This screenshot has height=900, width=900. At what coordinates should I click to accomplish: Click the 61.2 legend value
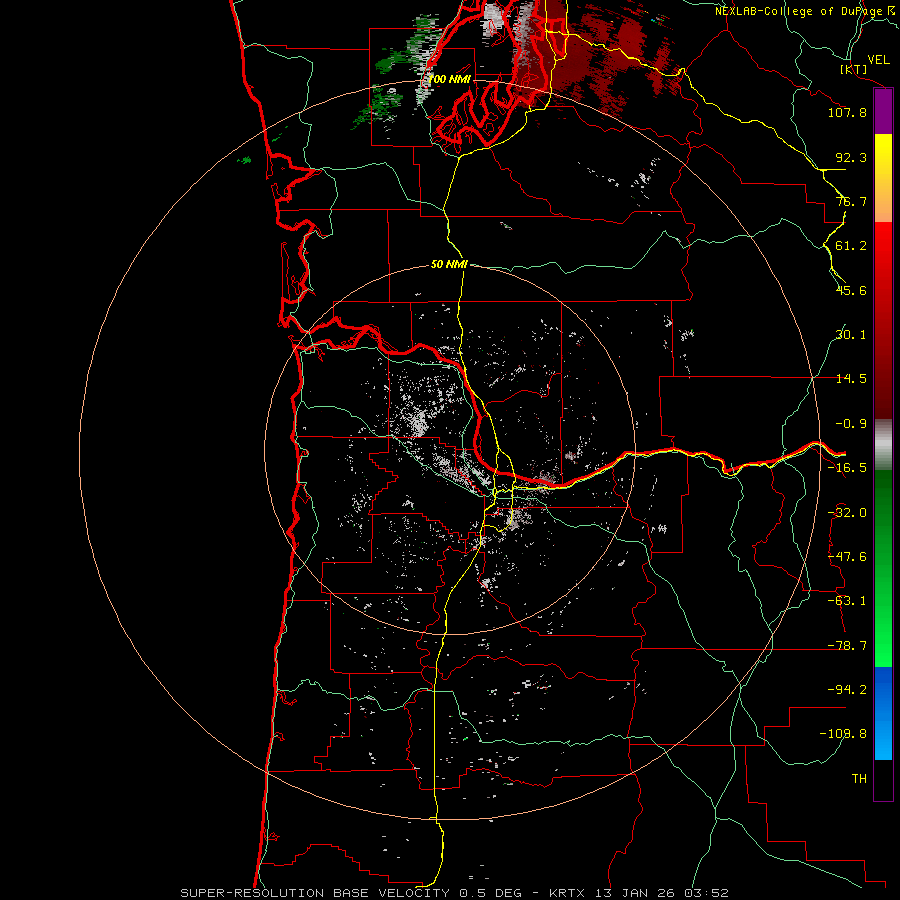(851, 246)
